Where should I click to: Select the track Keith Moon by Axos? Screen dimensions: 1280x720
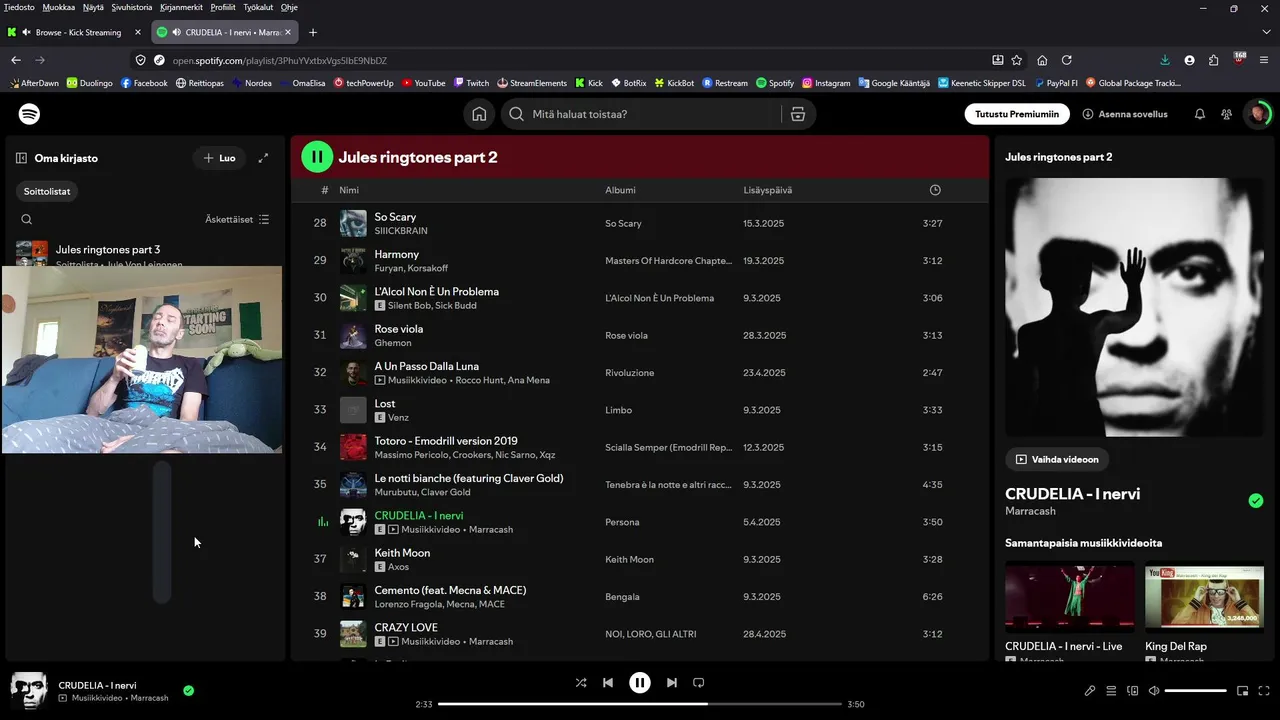[640, 559]
